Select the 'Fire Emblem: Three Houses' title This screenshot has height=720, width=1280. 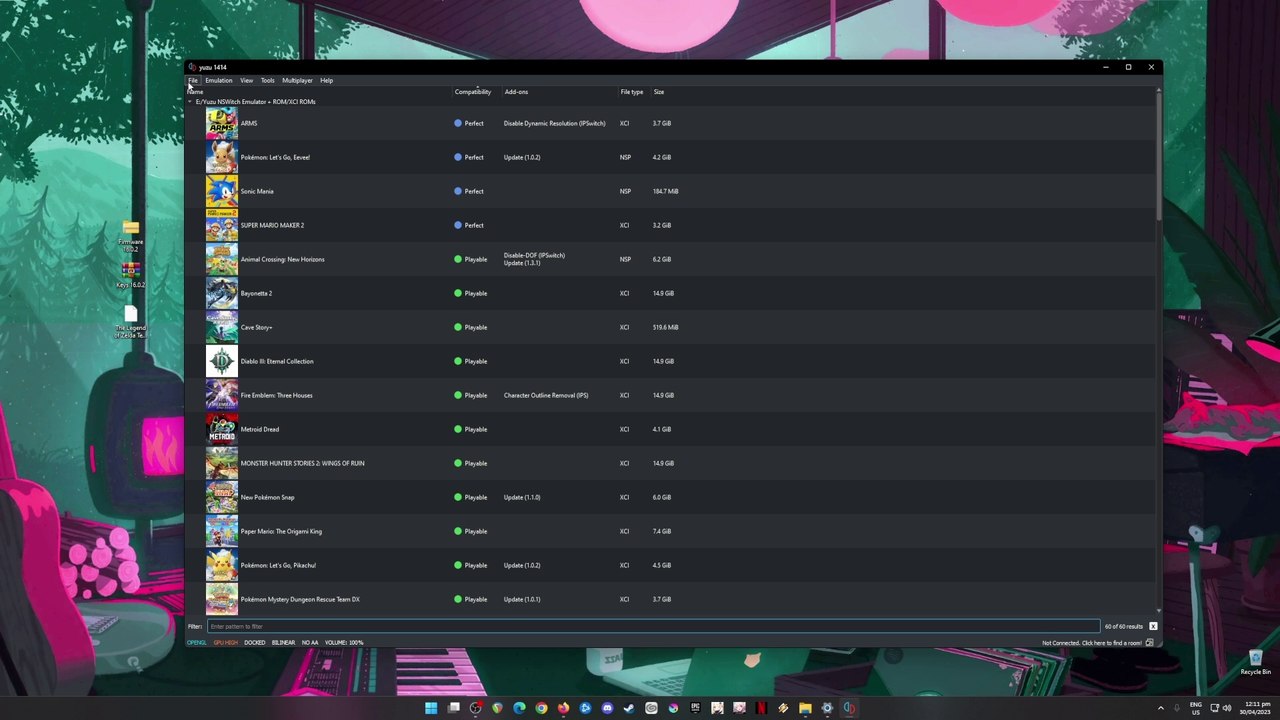click(x=277, y=395)
